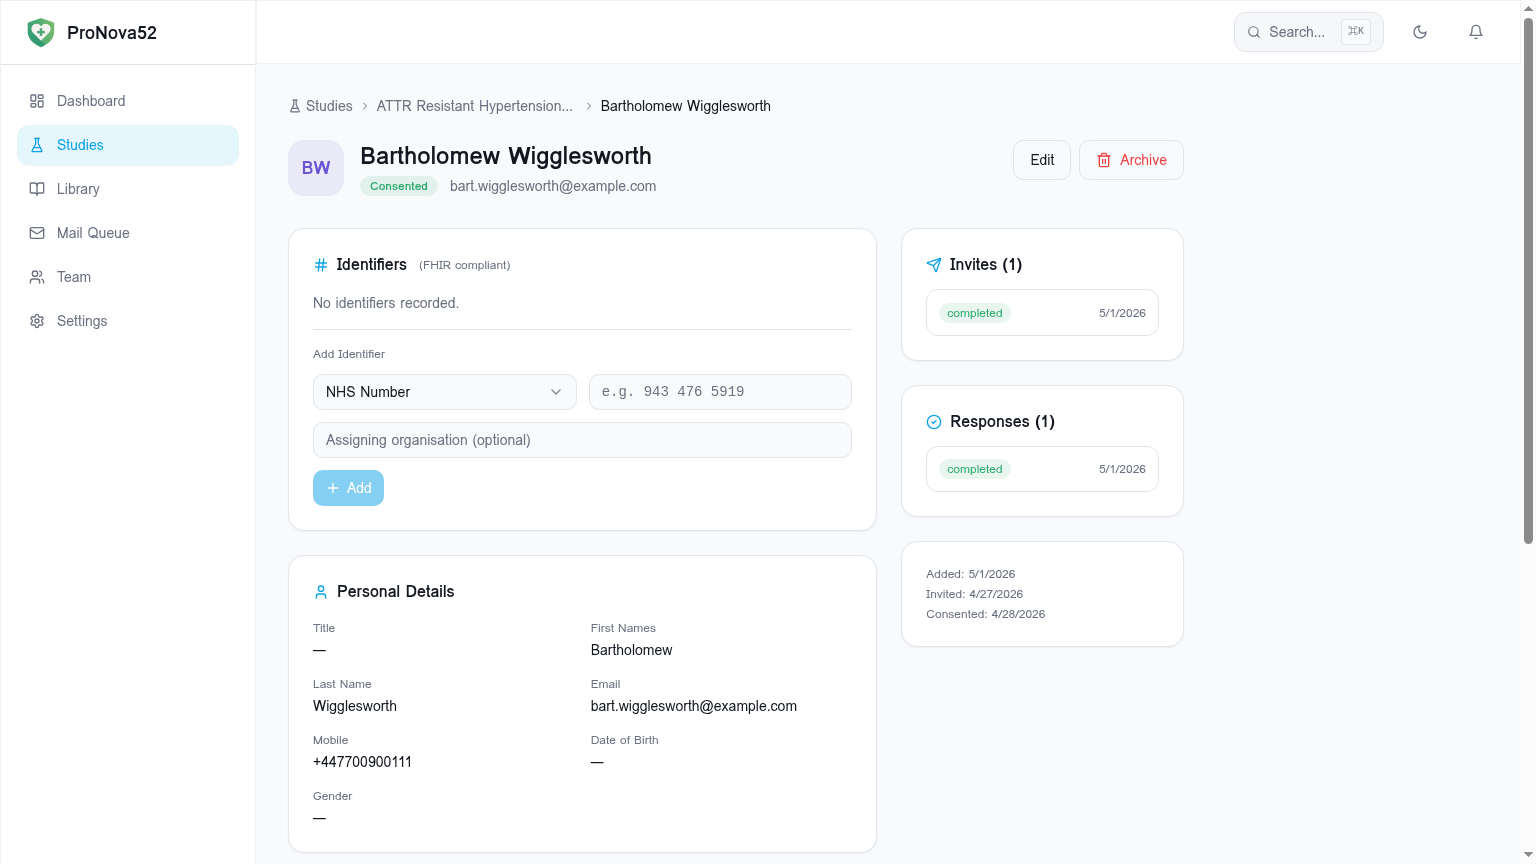Go to Studies breadcrumb link
The width and height of the screenshot is (1536, 864).
click(321, 106)
